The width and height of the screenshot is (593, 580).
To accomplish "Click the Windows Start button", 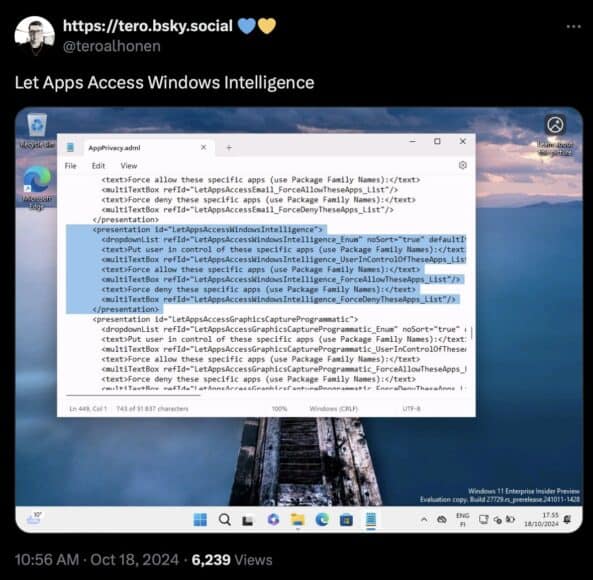I will click(200, 520).
